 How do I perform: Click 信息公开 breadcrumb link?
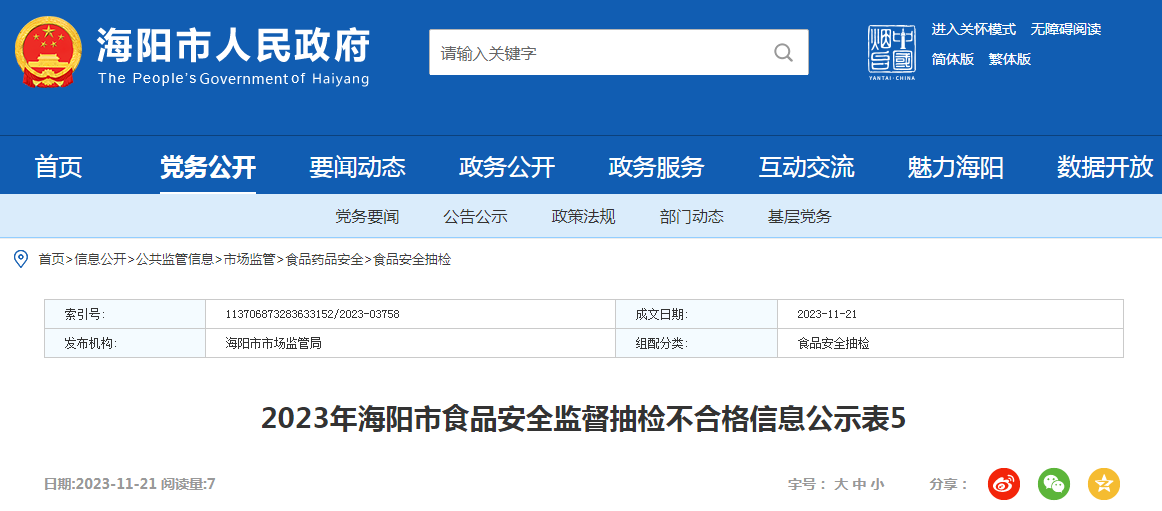(100, 259)
